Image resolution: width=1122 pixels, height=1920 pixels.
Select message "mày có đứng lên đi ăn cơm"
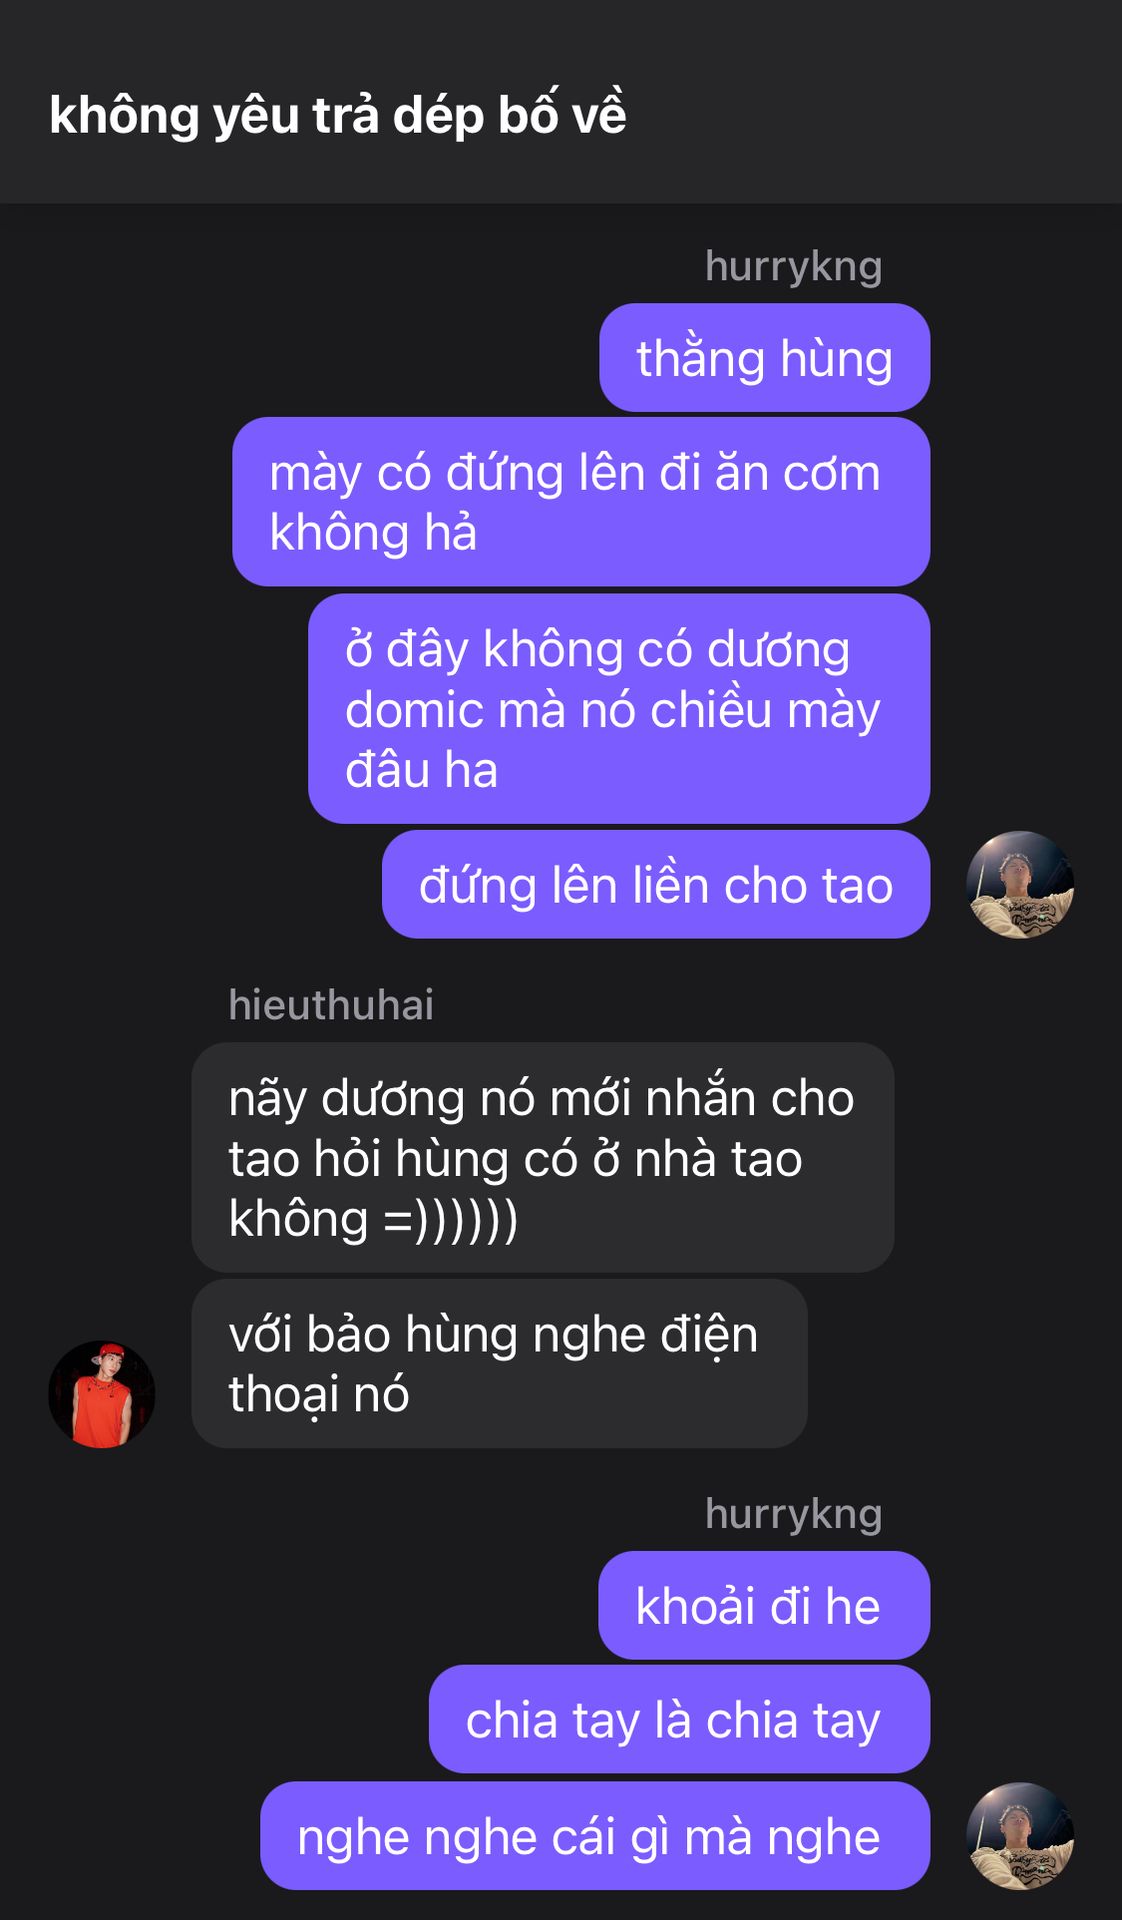(581, 502)
